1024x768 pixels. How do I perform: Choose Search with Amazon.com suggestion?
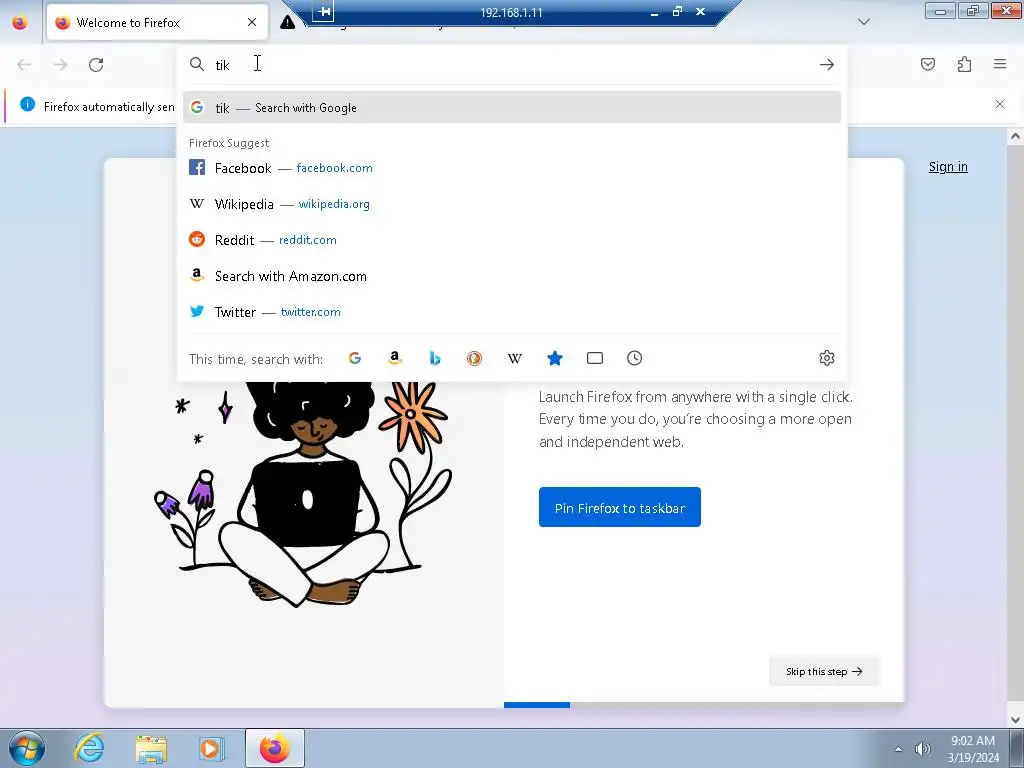click(512, 276)
